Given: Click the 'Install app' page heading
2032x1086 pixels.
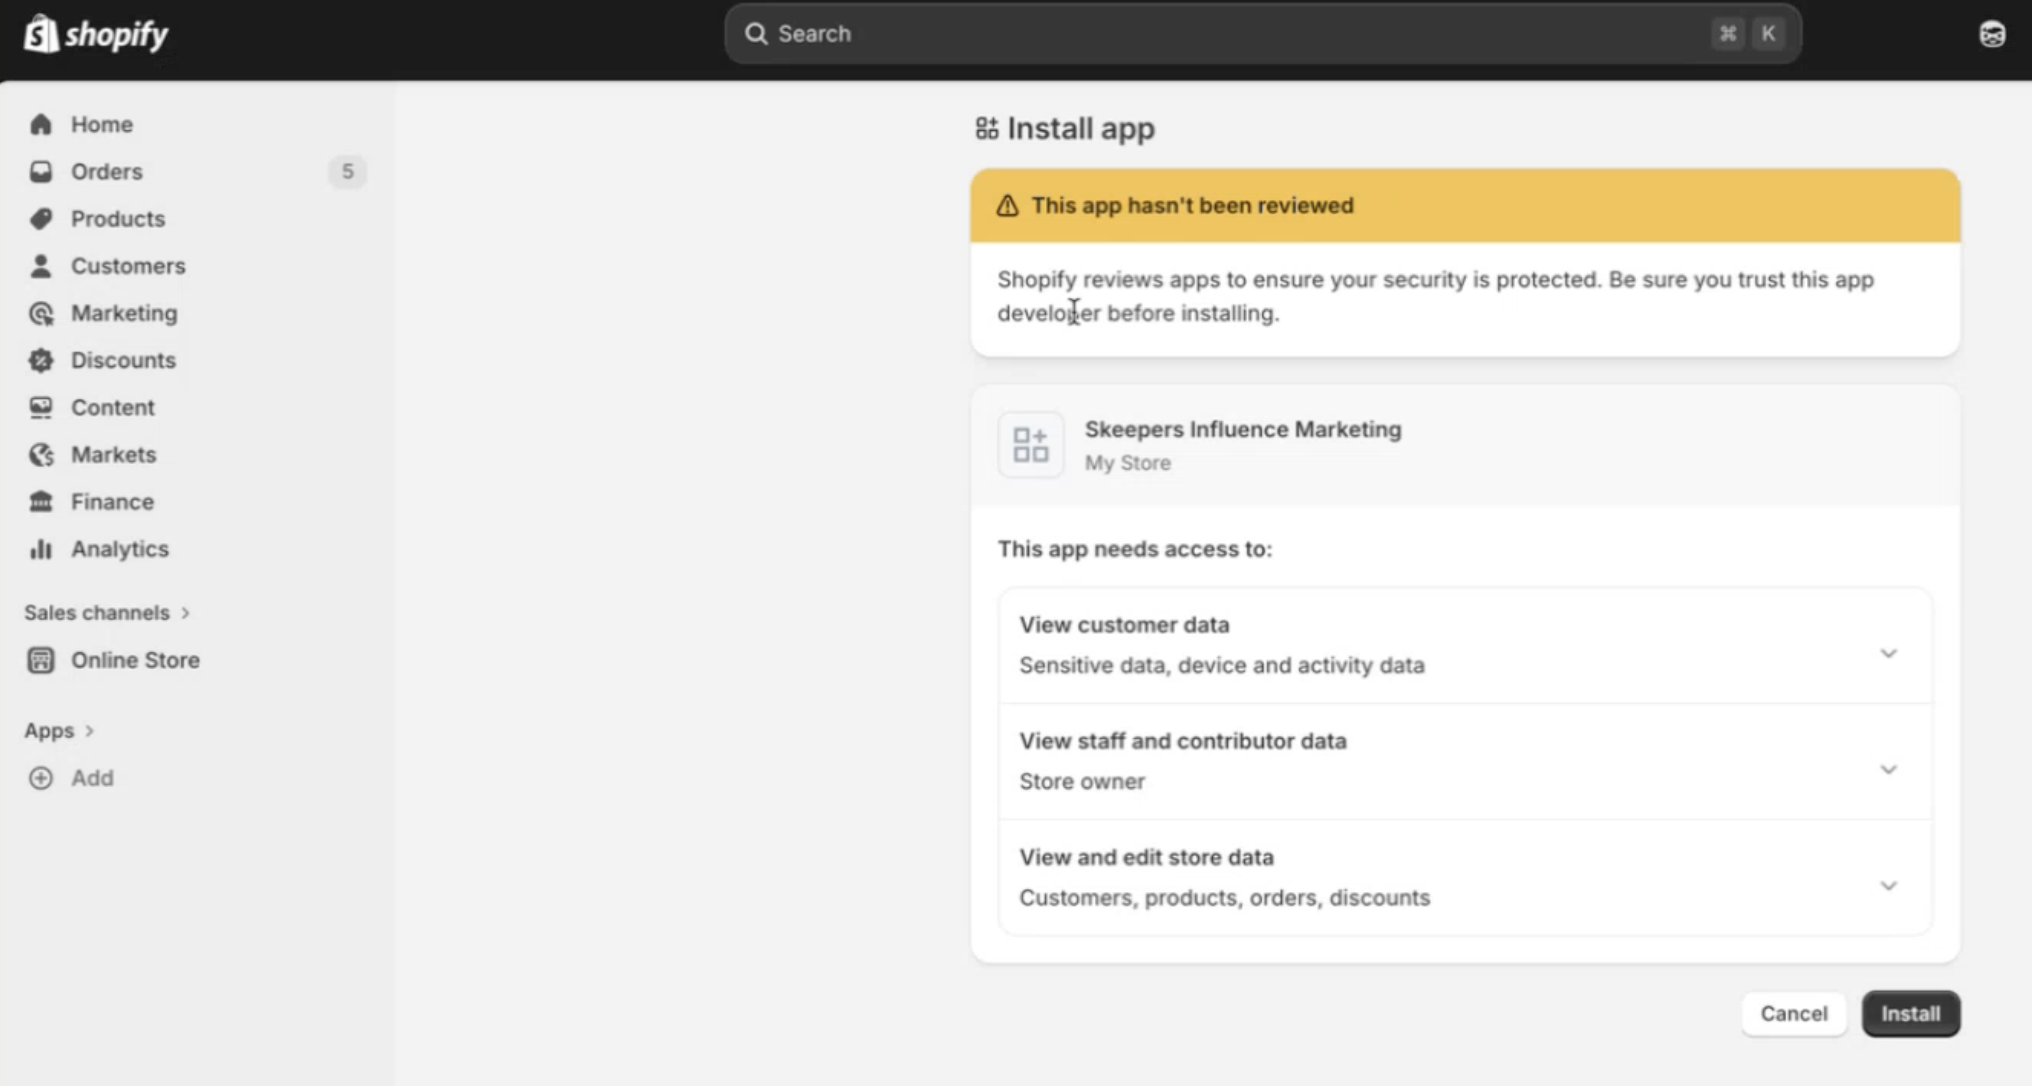Looking at the screenshot, I should [1080, 128].
